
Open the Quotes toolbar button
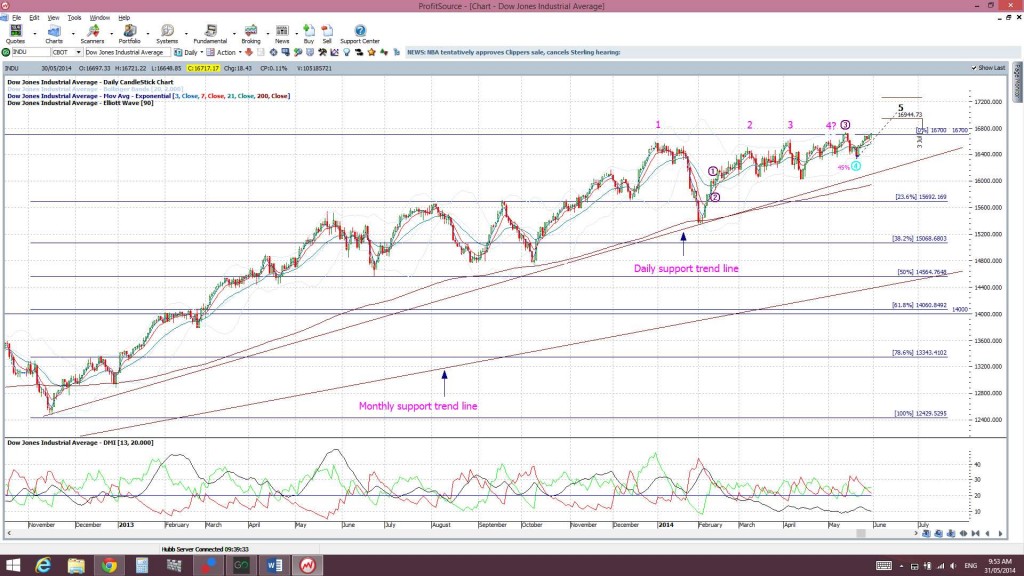[x=15, y=33]
